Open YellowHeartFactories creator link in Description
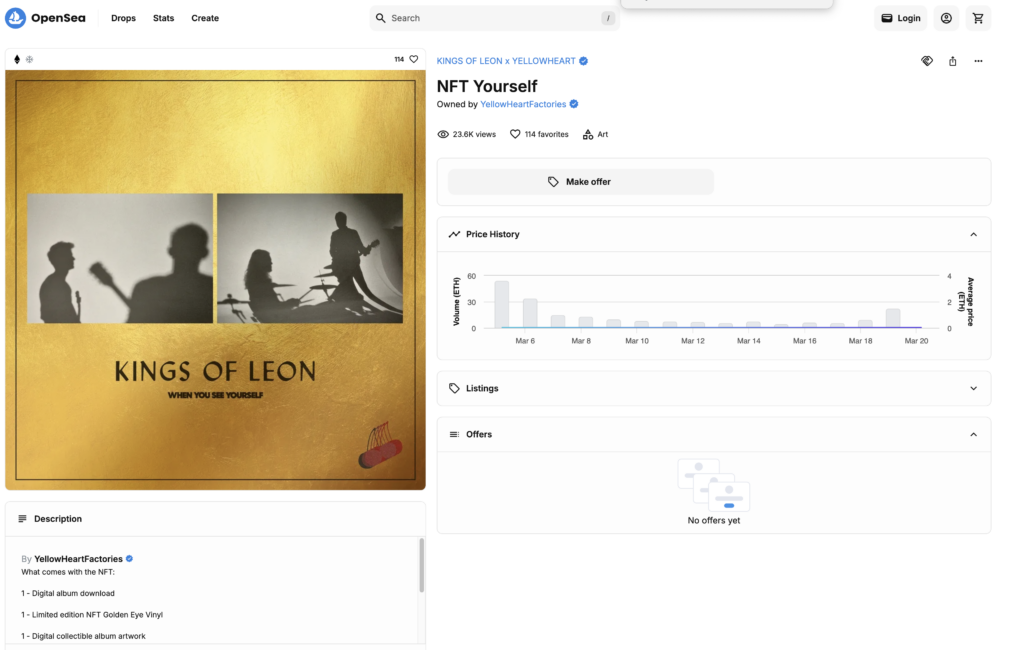This screenshot has width=1024, height=650. coord(78,559)
